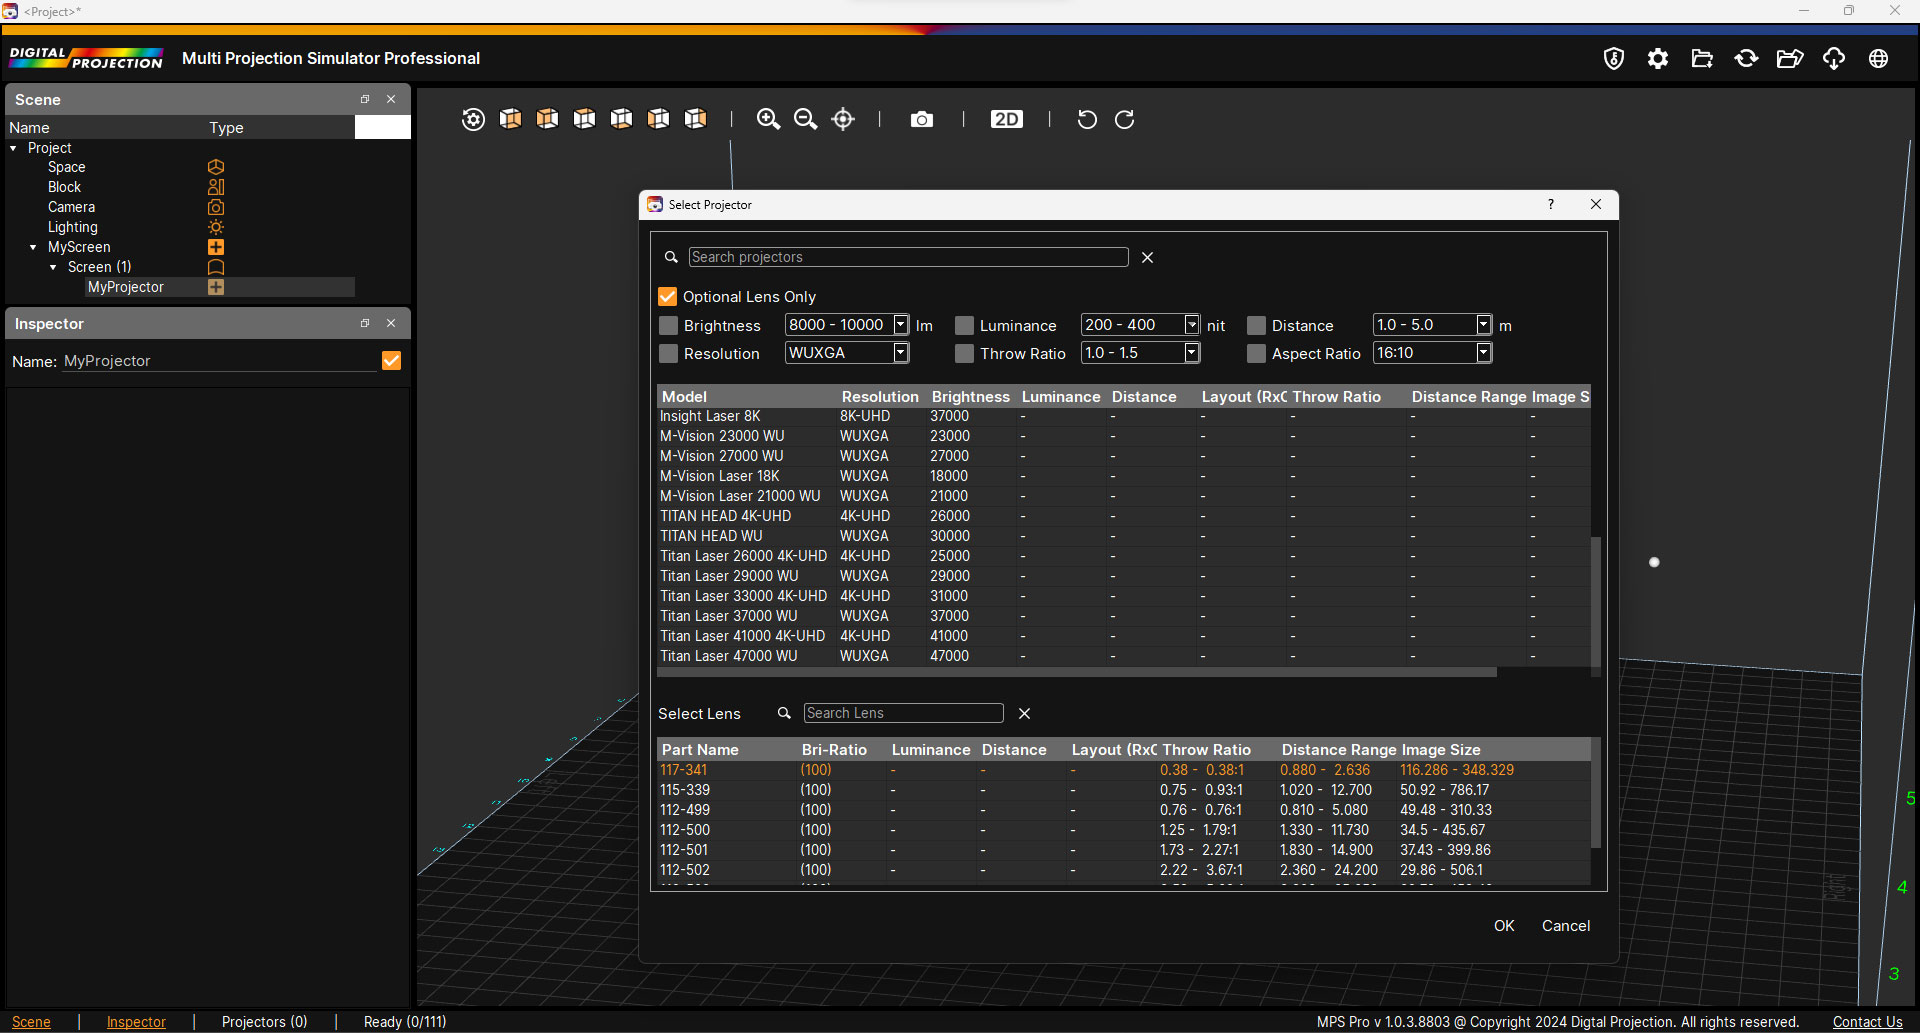Viewport: 1920px width, 1033px height.
Task: Click the reset view settings icon
Action: pos(473,119)
